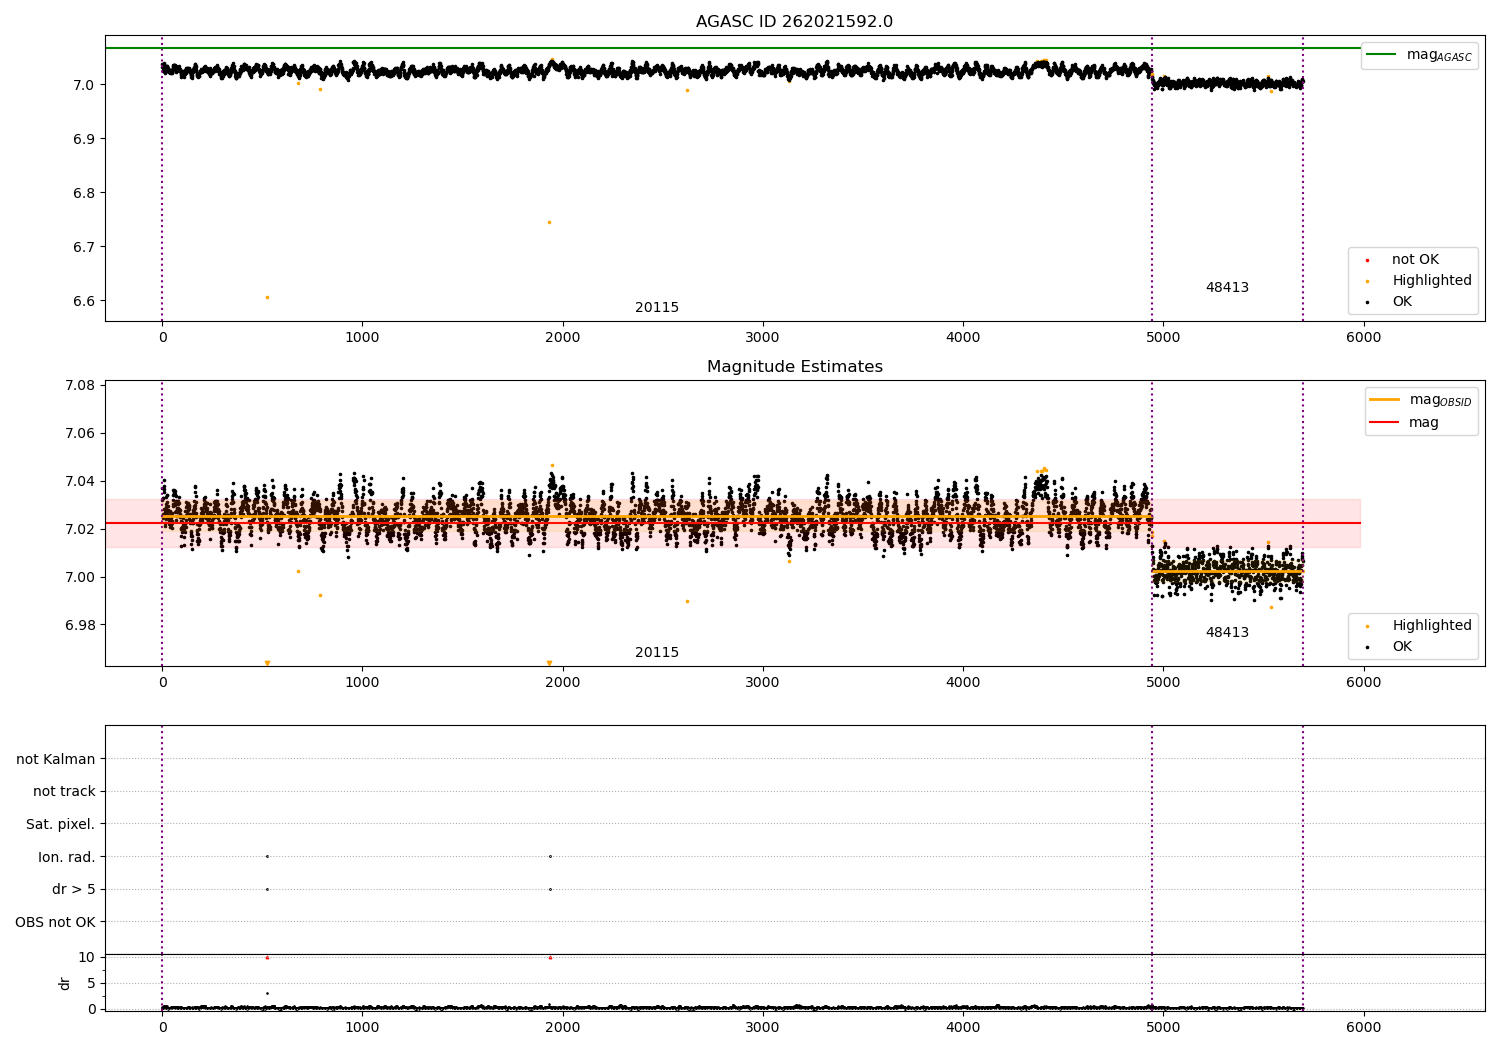Select the 'AGASC ID 262021592.0' plot title
This screenshot has height=1050, width=1500.
click(794, 22)
